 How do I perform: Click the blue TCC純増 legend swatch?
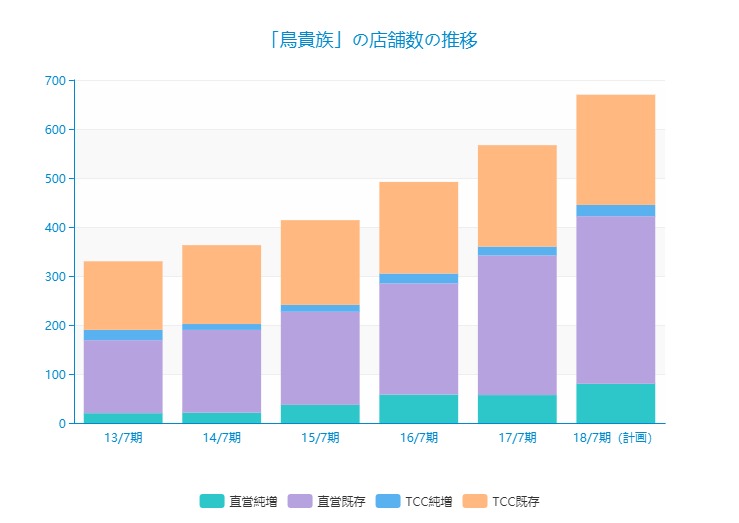tap(388, 501)
